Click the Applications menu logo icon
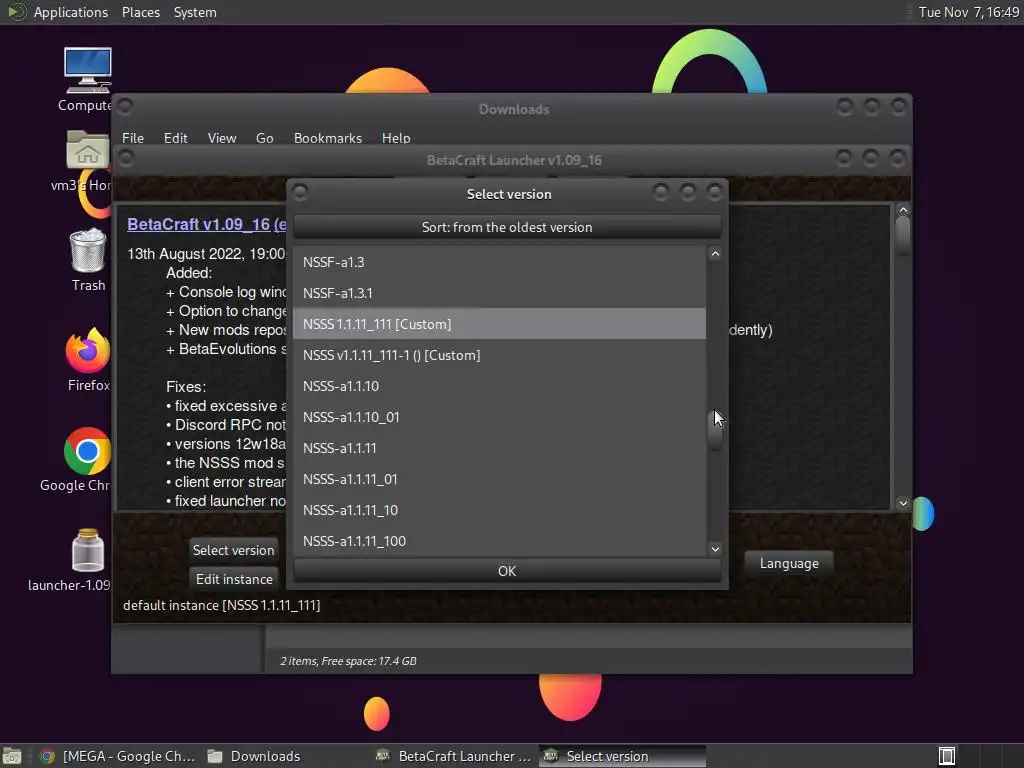 [x=16, y=12]
